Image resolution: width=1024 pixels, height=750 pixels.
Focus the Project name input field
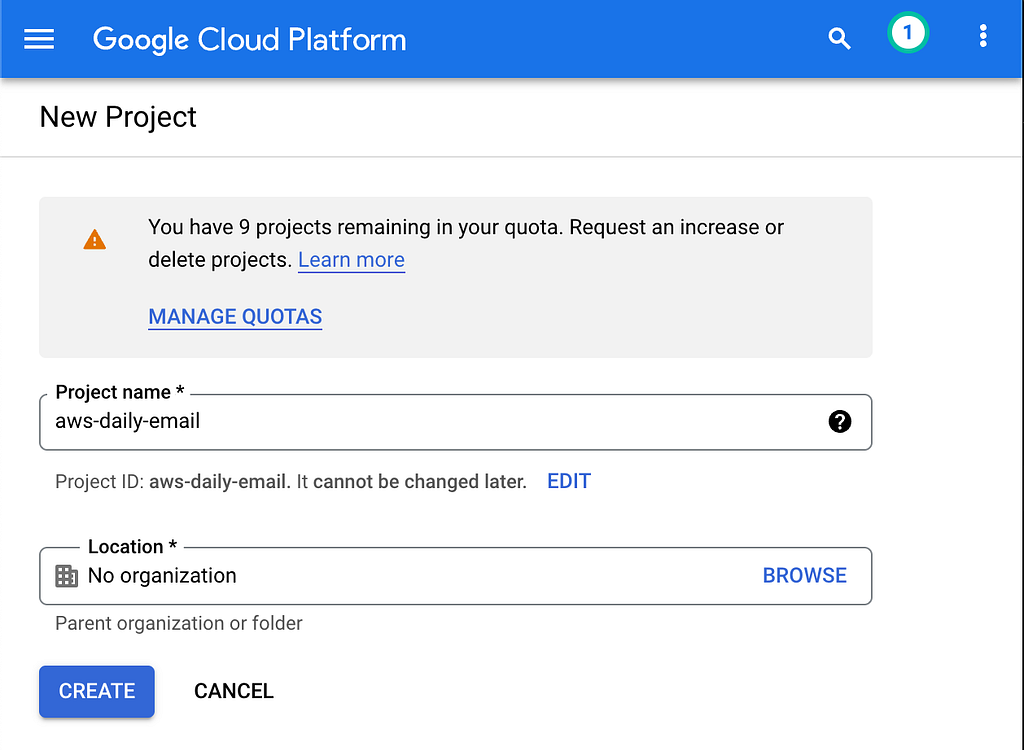pos(456,422)
